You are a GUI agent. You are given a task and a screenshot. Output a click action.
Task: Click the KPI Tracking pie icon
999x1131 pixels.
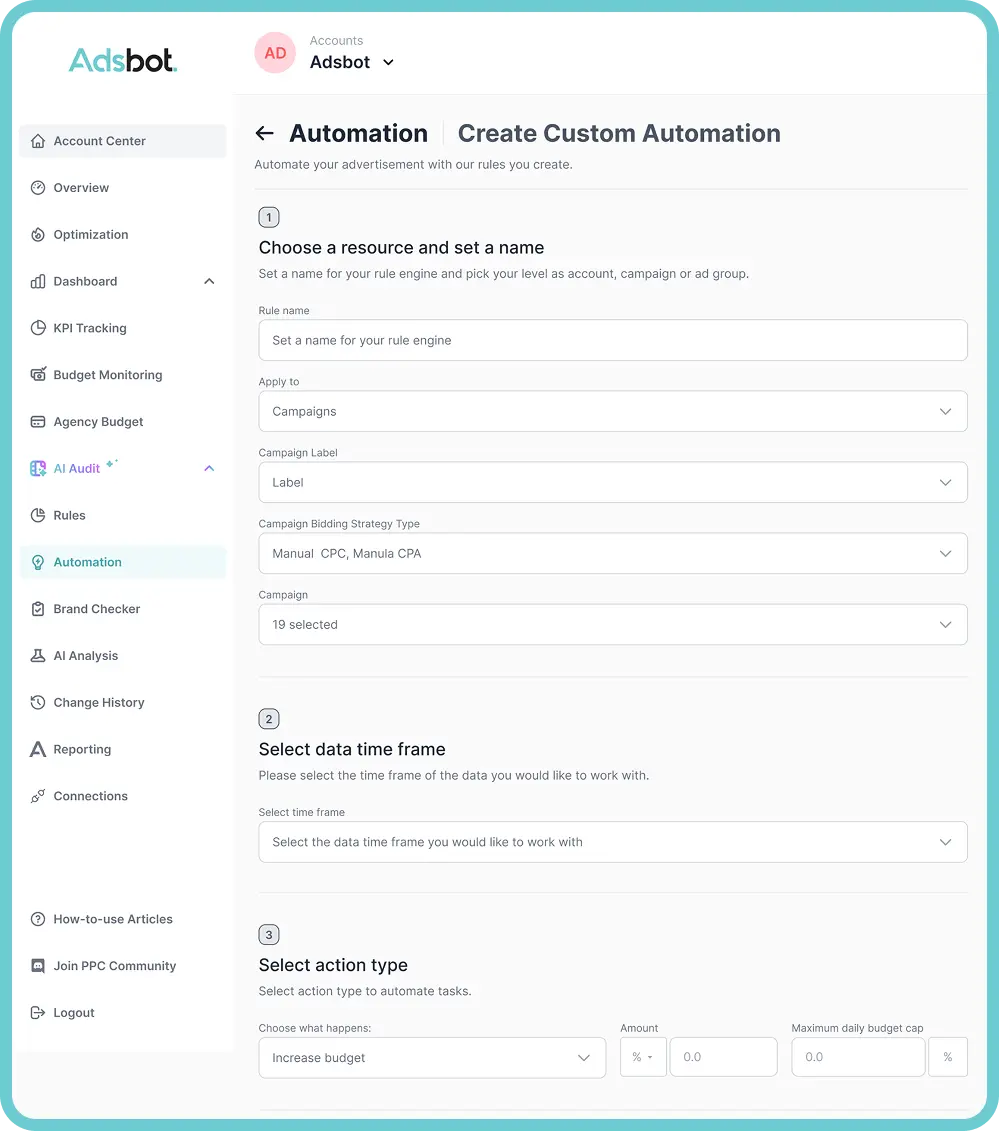pos(38,328)
